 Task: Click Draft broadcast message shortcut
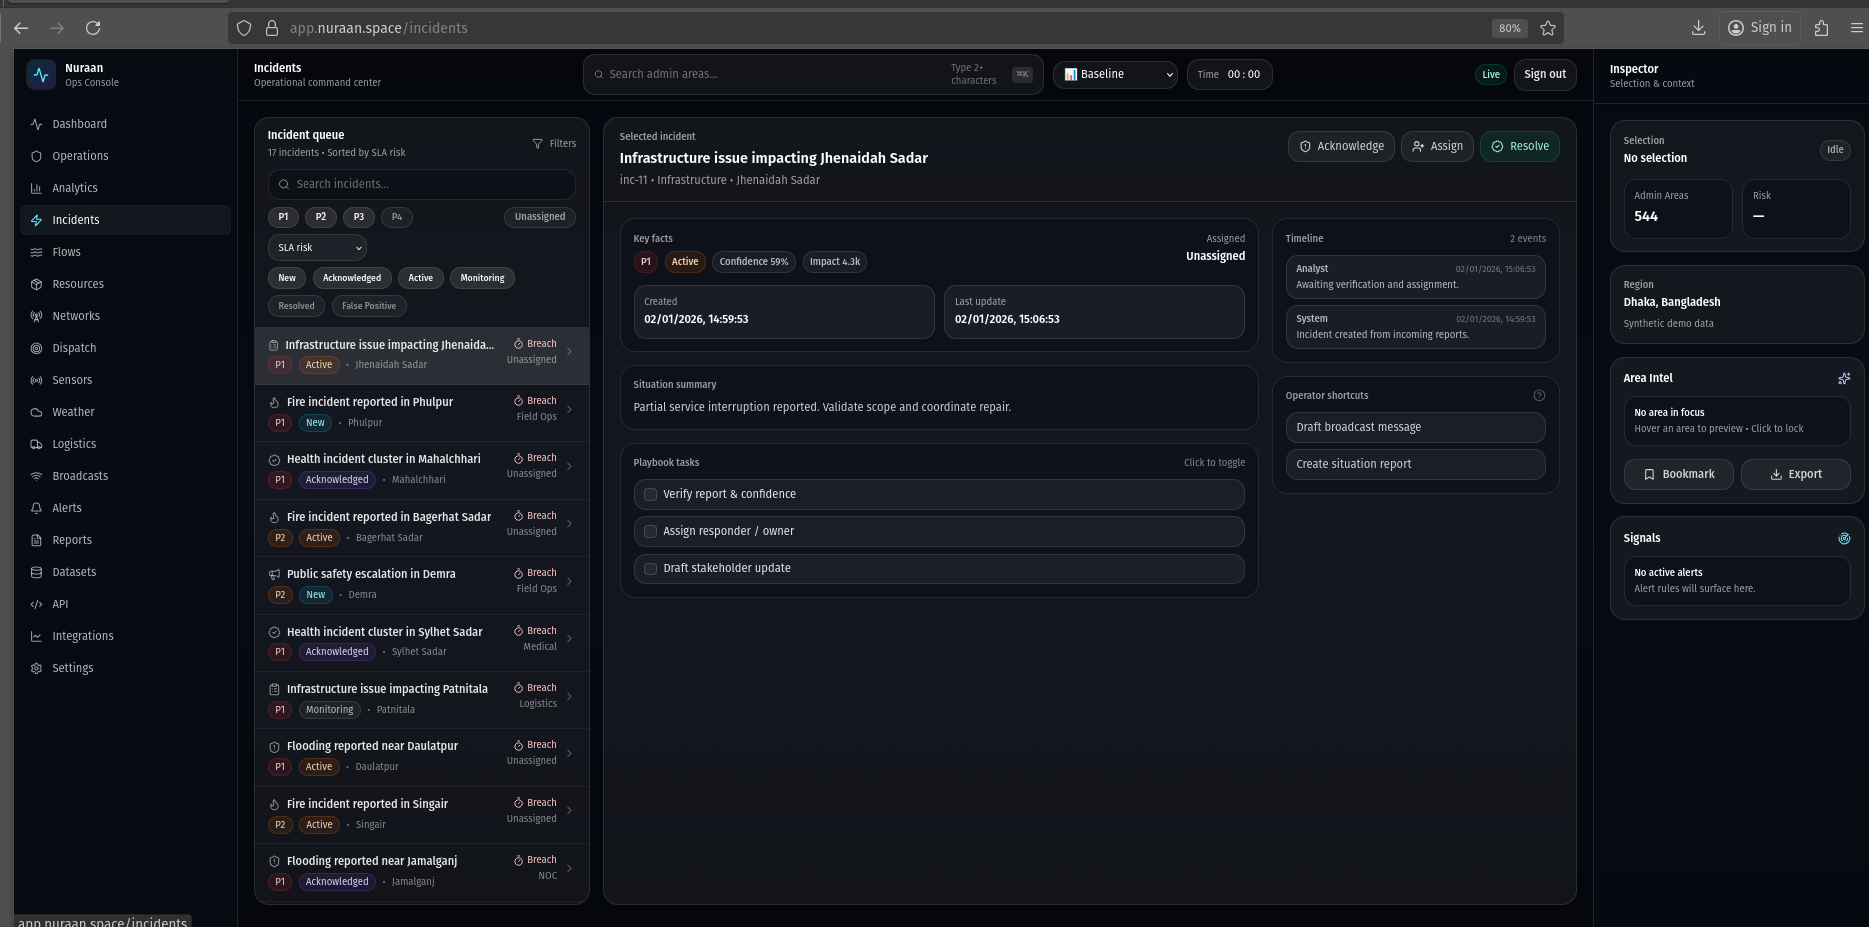click(x=1414, y=427)
